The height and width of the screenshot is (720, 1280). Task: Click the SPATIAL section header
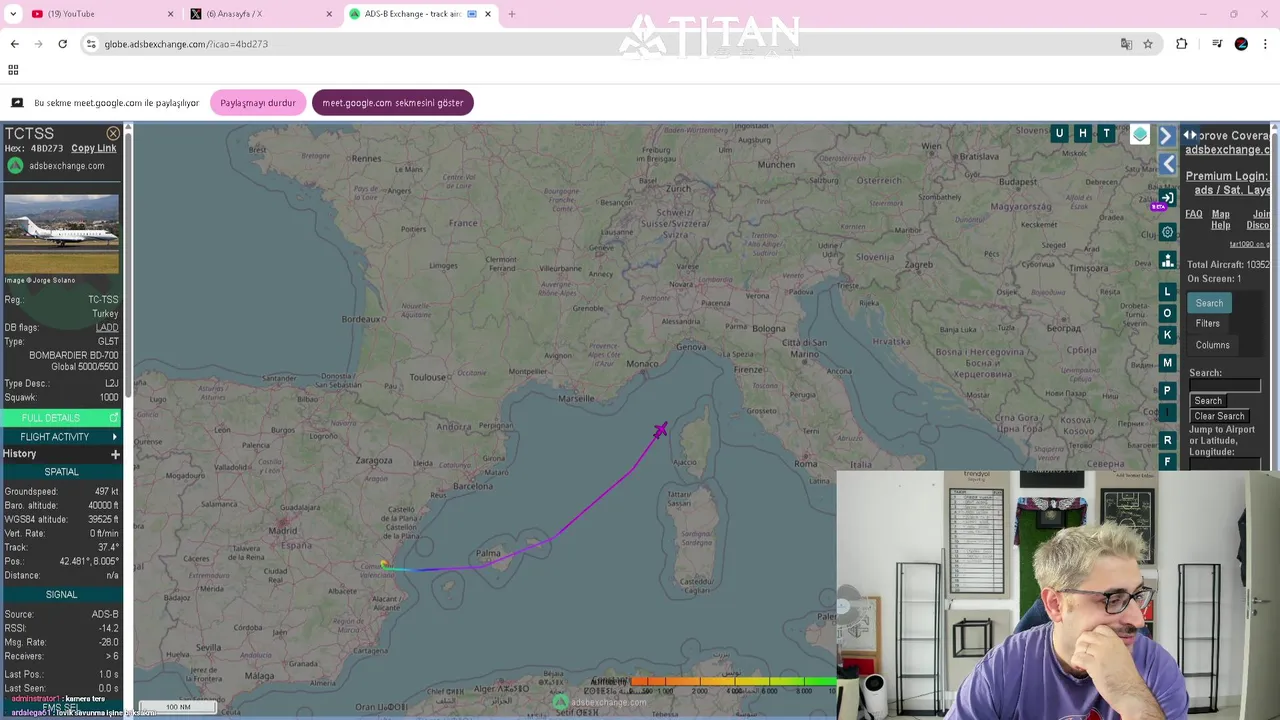pos(61,472)
